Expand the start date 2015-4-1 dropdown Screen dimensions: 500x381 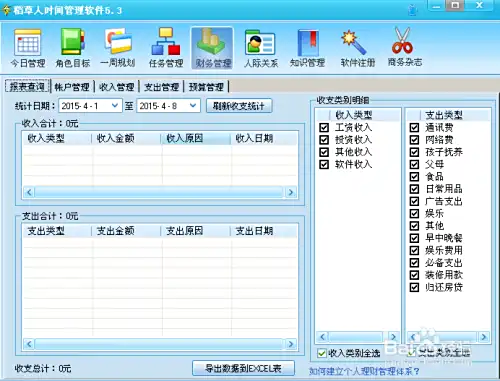(x=115, y=106)
